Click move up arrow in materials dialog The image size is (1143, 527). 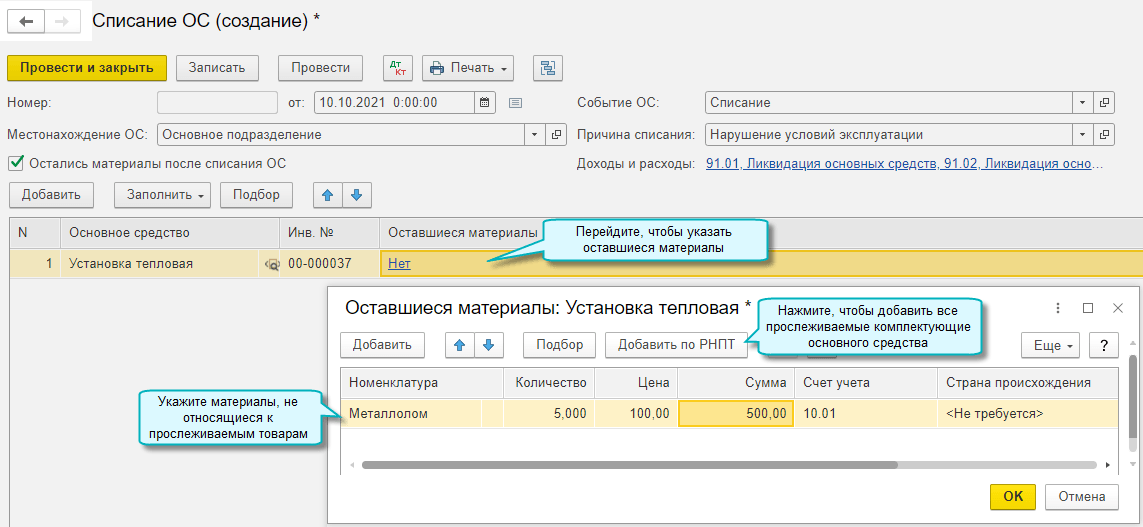pos(459,345)
